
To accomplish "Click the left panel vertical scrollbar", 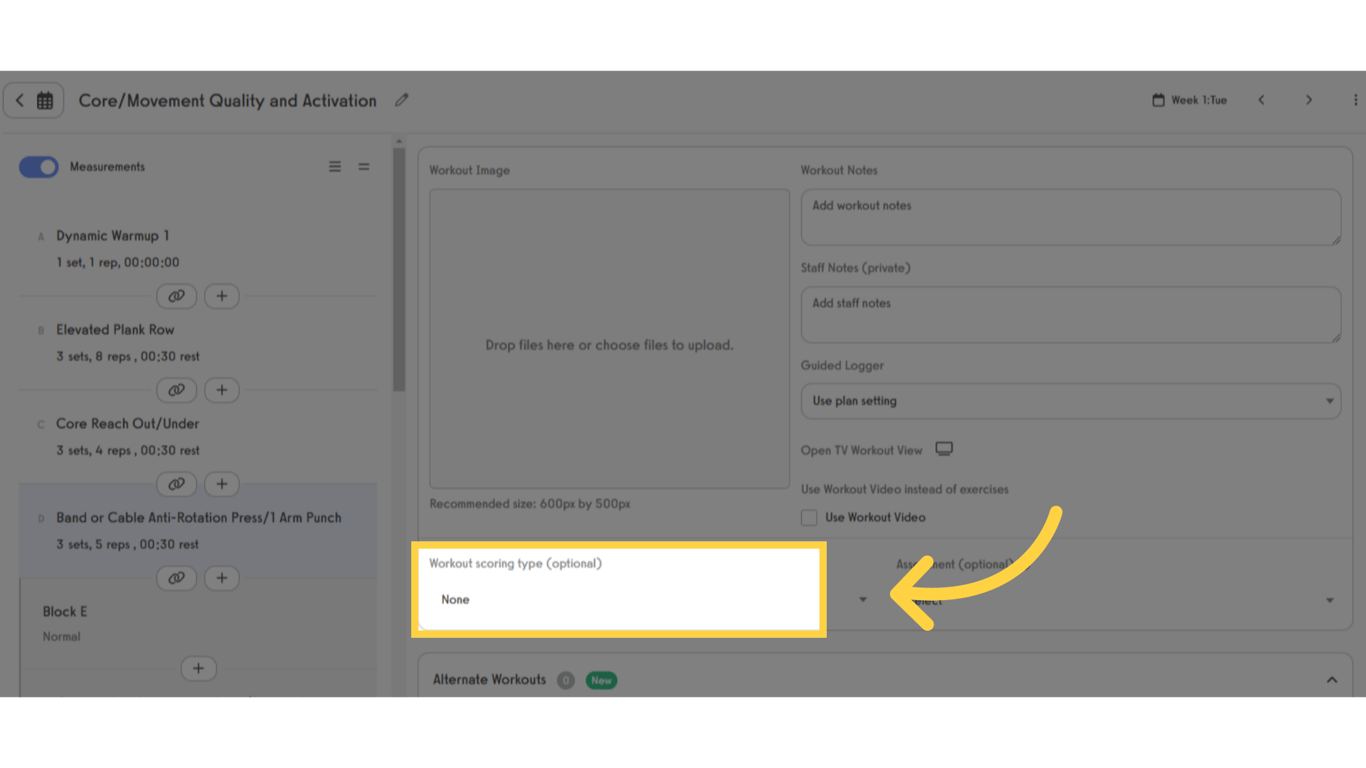I will tap(399, 270).
